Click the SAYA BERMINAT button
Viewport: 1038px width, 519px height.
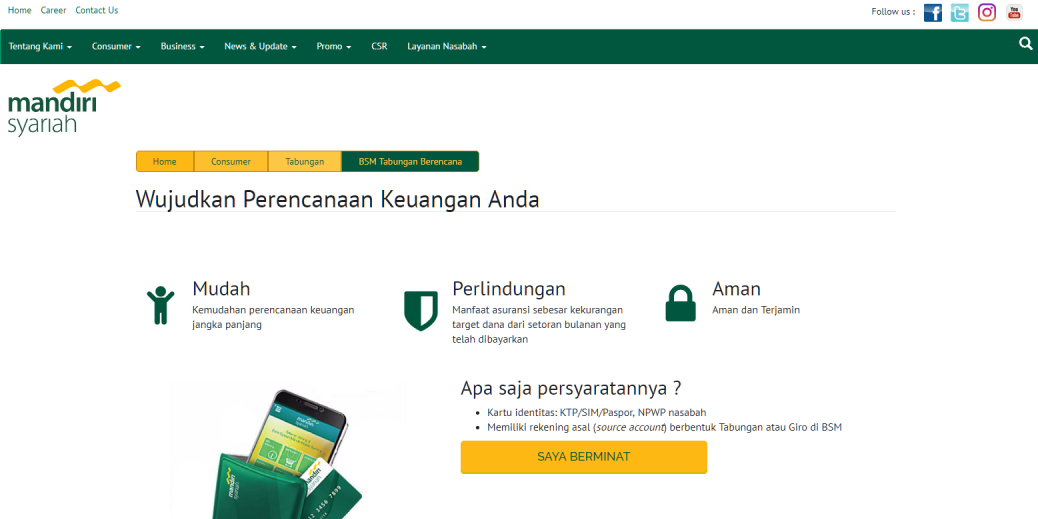coord(584,457)
